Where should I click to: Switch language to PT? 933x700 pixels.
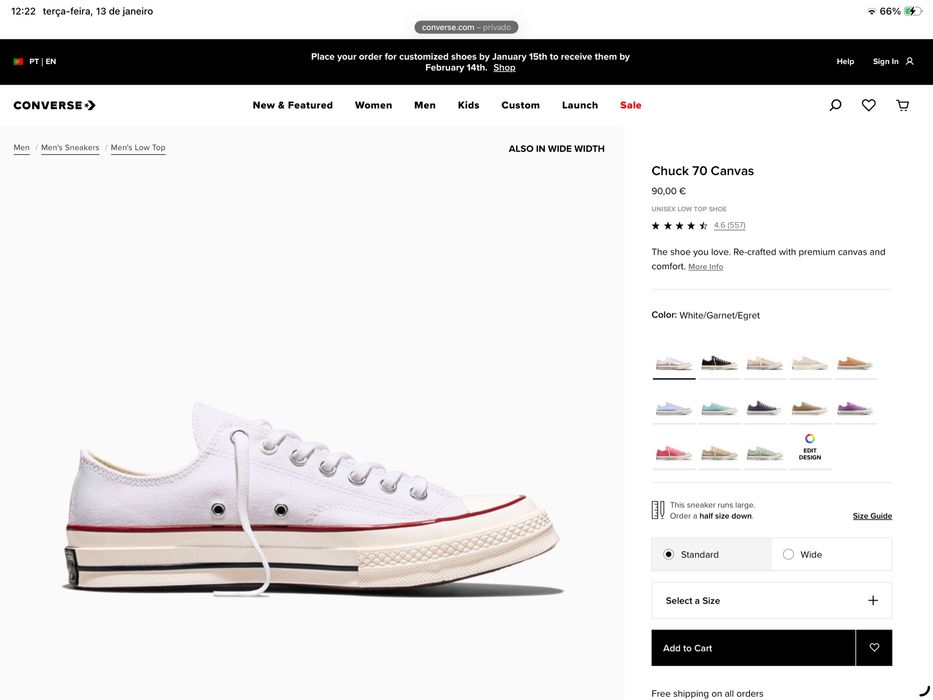34,61
